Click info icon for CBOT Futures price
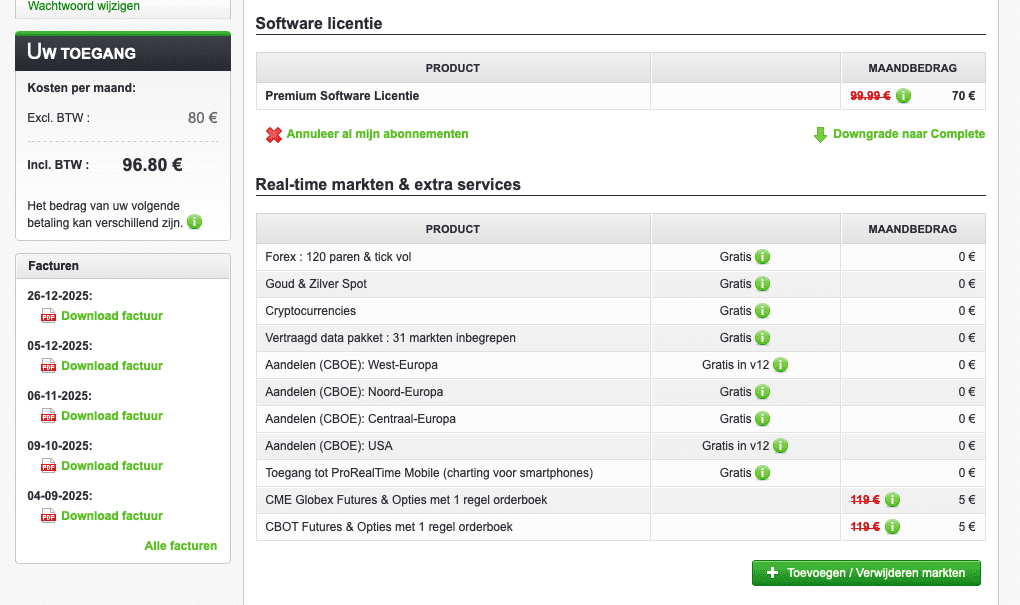 (892, 527)
